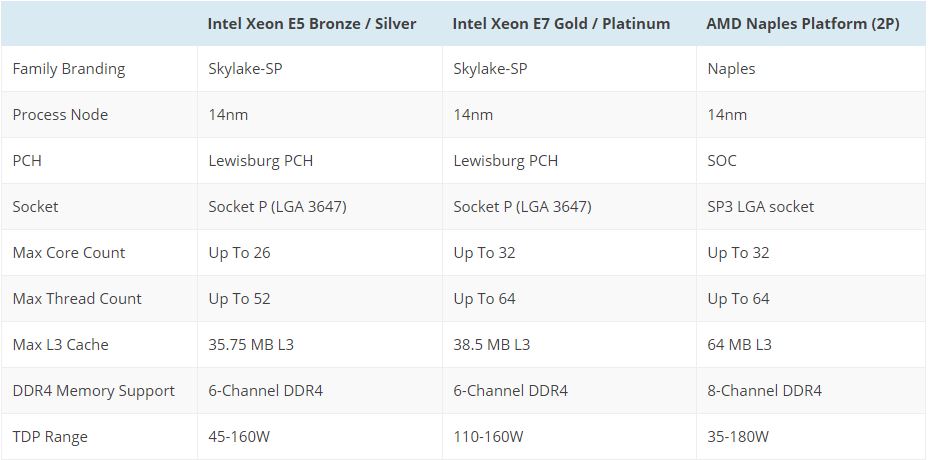930x460 pixels.
Task: Select the DDR4 Memory Support row label
Action: [x=93, y=391]
